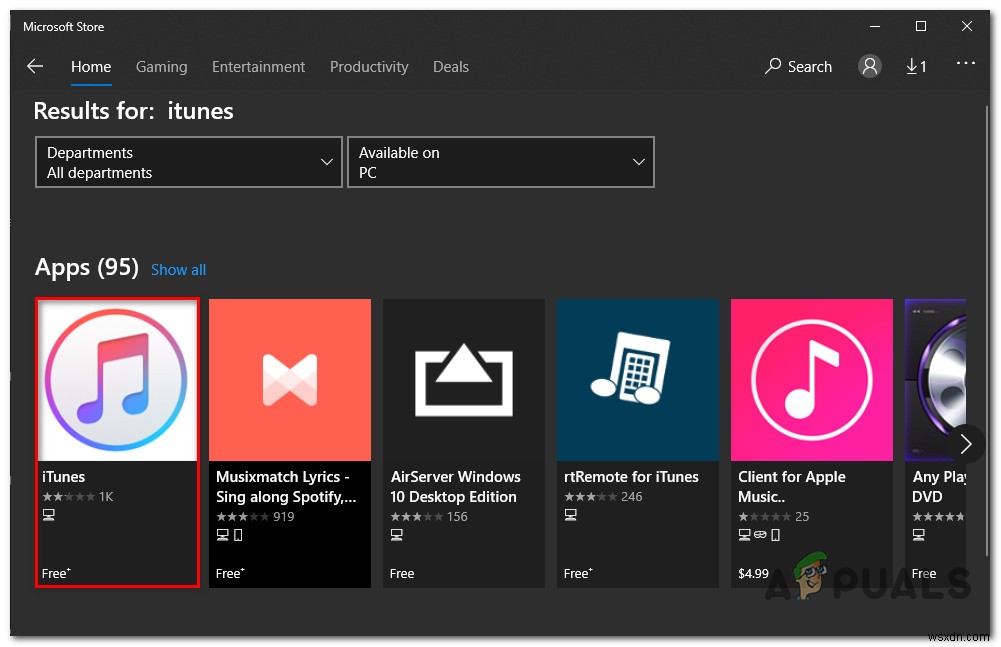Image resolution: width=1001 pixels, height=647 pixels.
Task: Expand the Available on PC dropdown
Action: [x=502, y=163]
